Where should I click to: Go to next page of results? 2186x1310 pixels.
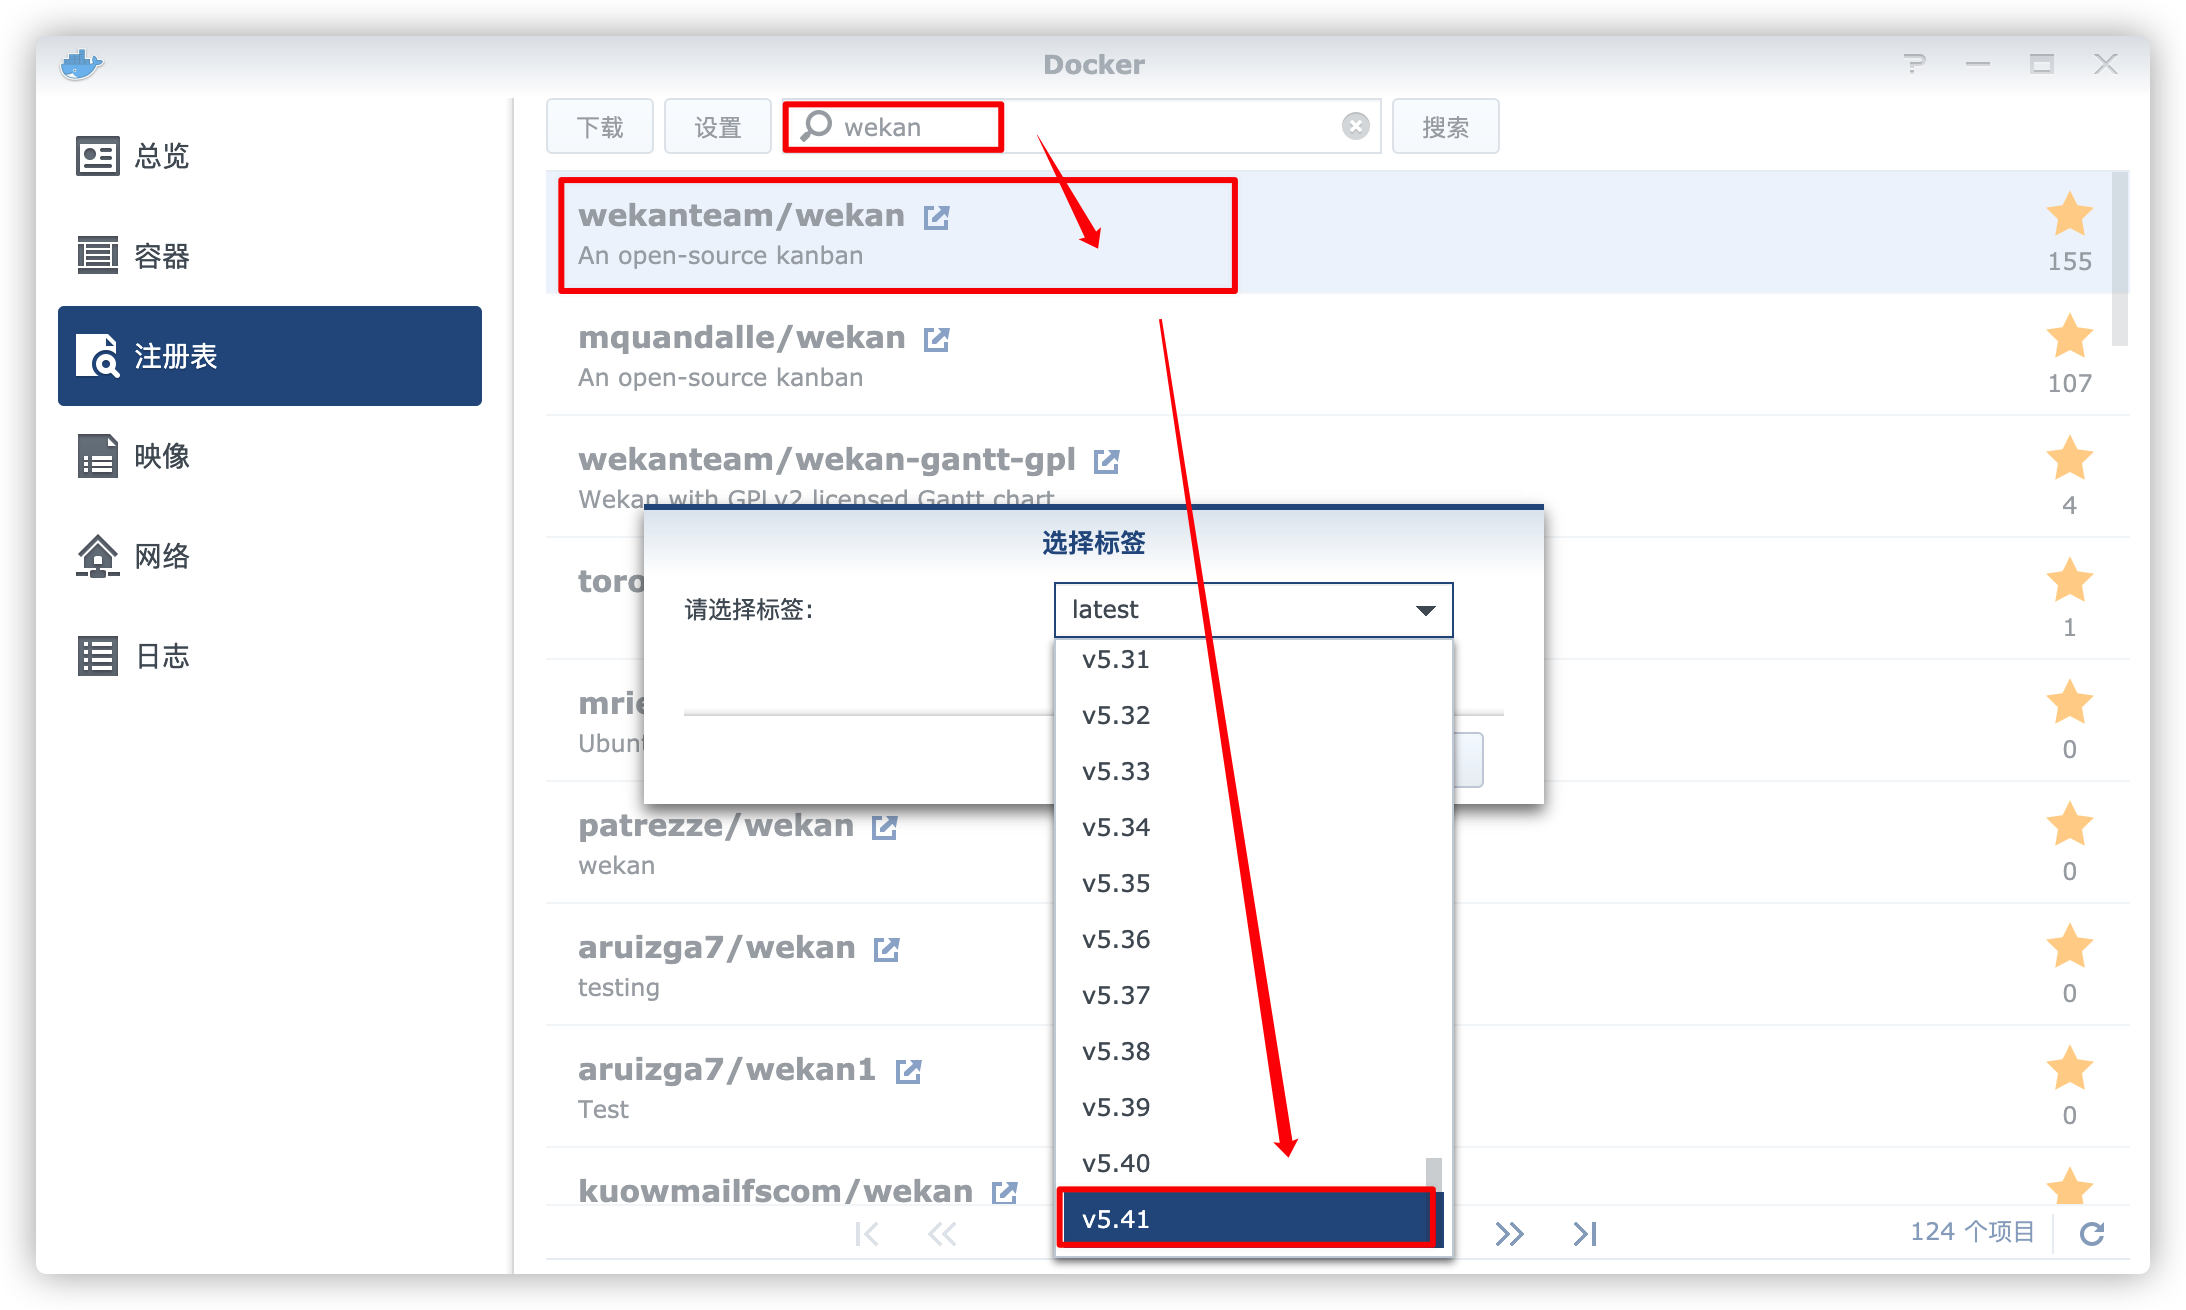point(1509,1233)
